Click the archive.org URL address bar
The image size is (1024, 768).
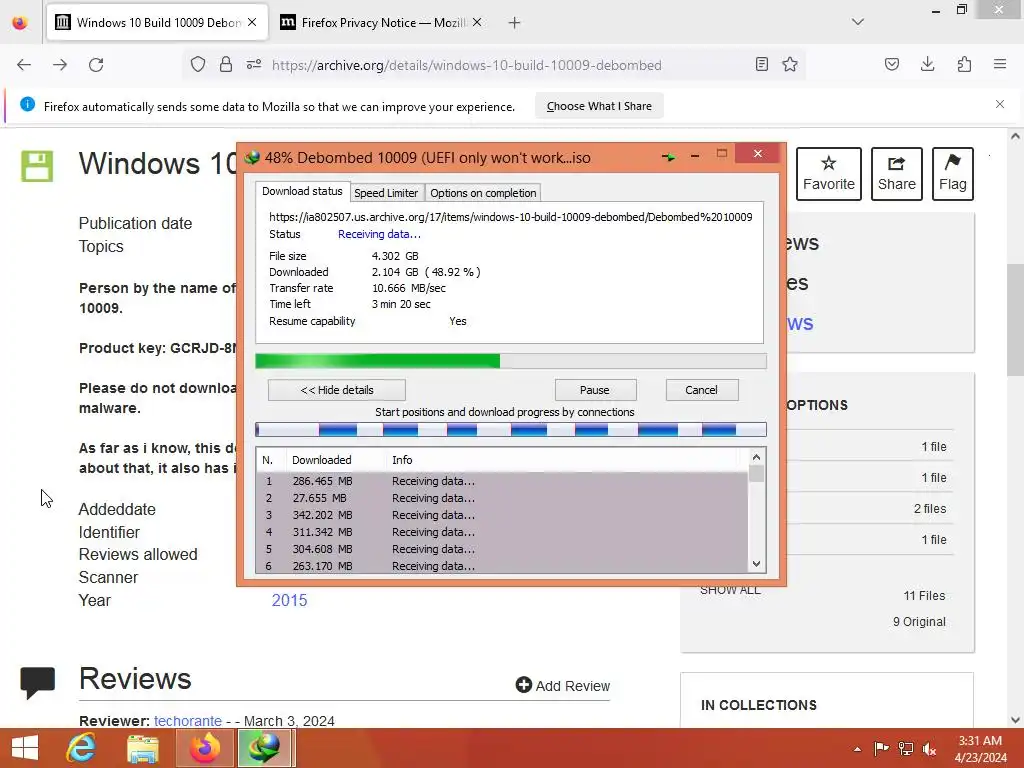pos(466,65)
